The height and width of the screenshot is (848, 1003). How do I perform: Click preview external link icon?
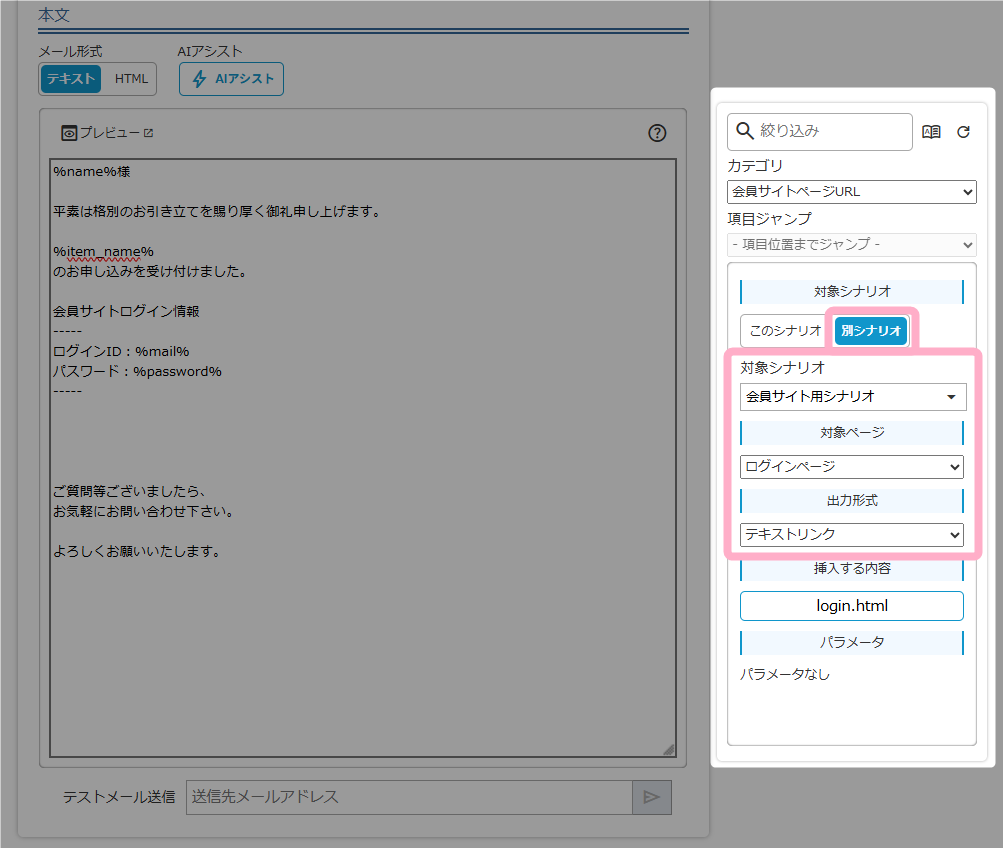pos(148,133)
